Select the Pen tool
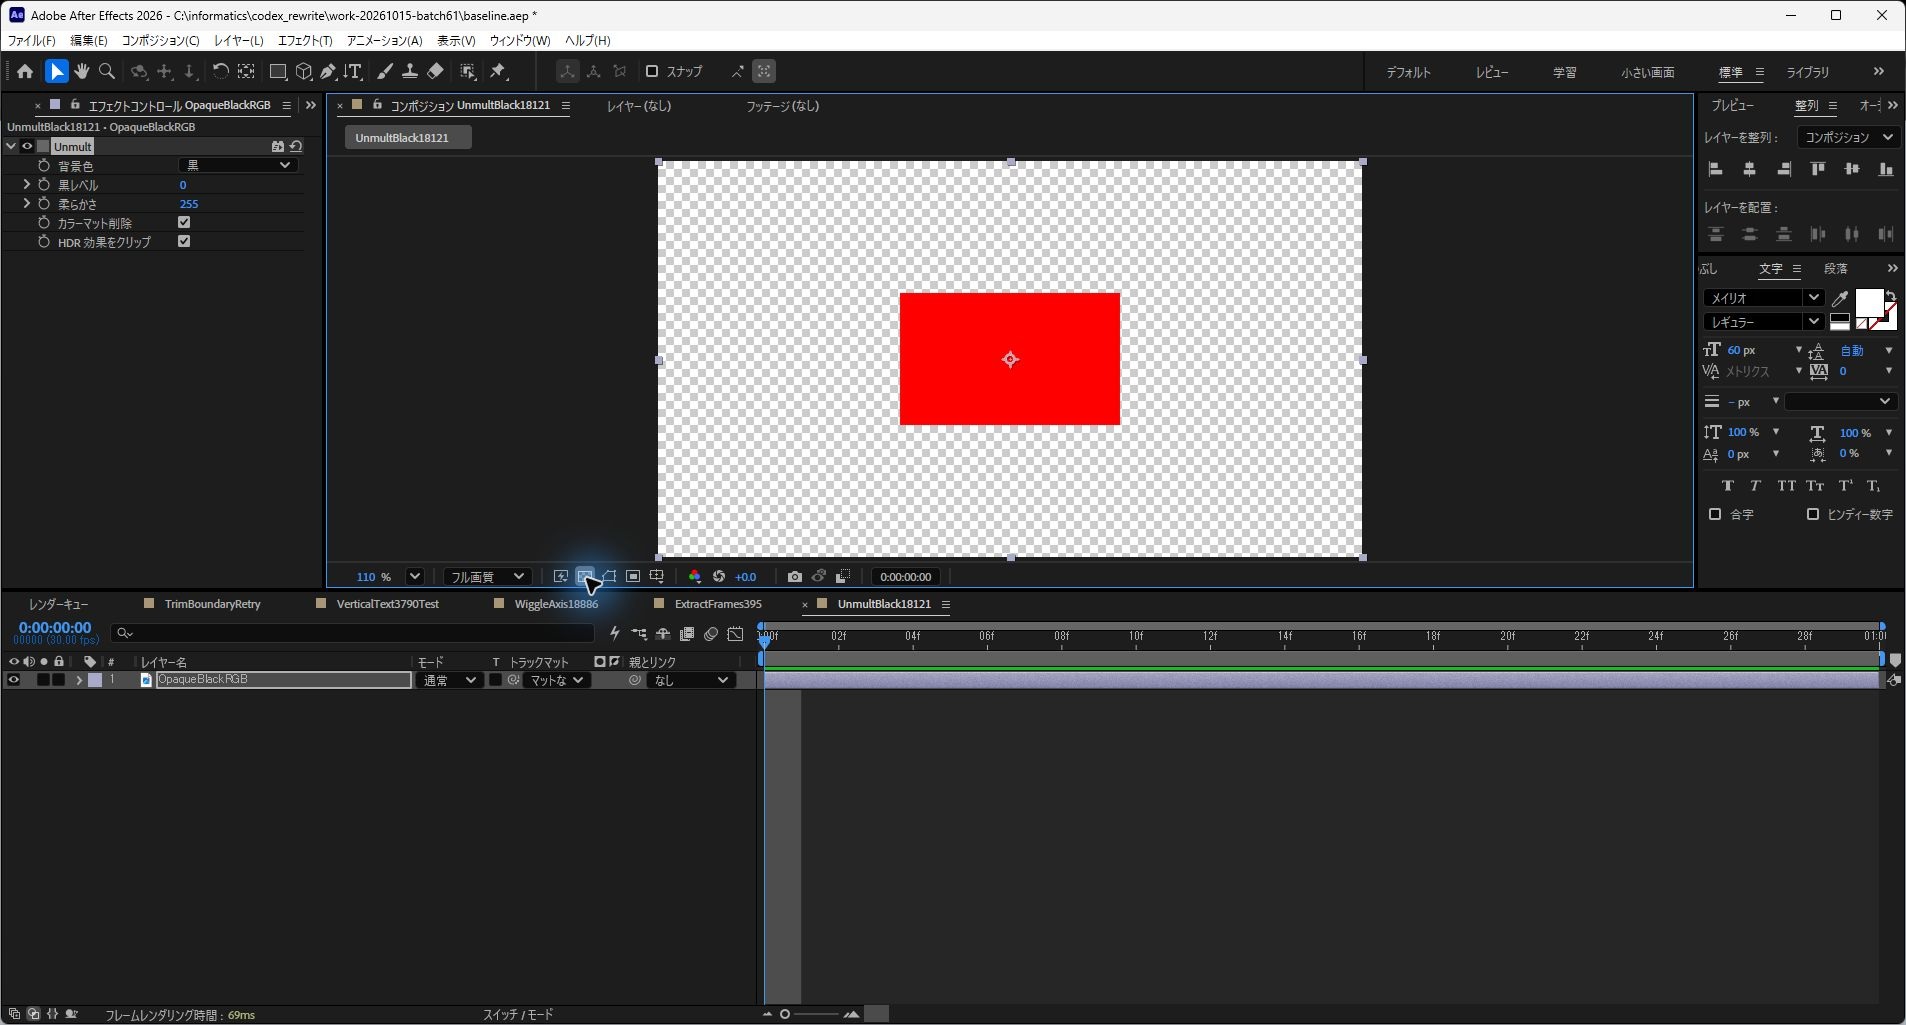The height and width of the screenshot is (1025, 1906). [x=328, y=71]
